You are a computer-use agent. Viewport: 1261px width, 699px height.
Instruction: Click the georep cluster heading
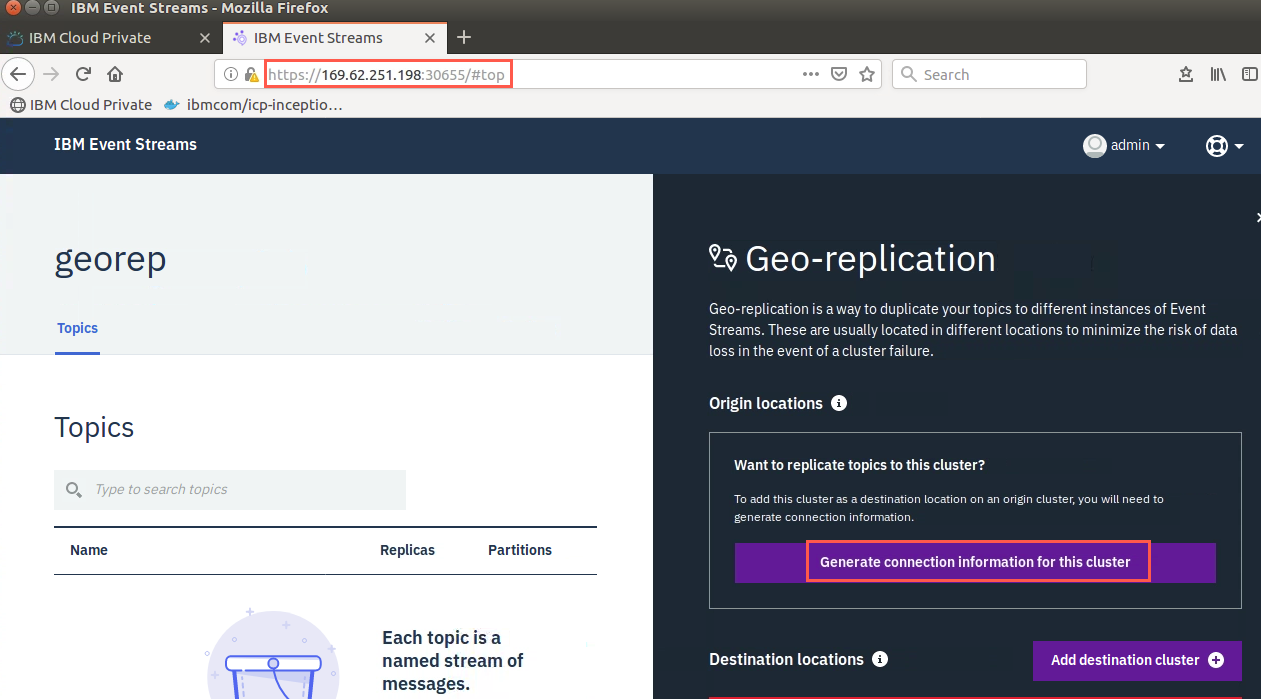point(110,260)
